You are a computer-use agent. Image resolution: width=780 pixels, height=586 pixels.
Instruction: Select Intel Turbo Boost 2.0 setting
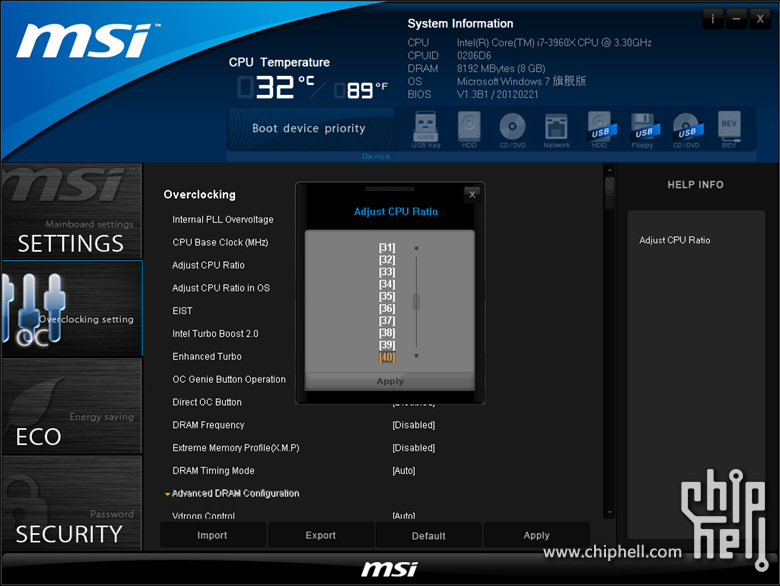215,334
